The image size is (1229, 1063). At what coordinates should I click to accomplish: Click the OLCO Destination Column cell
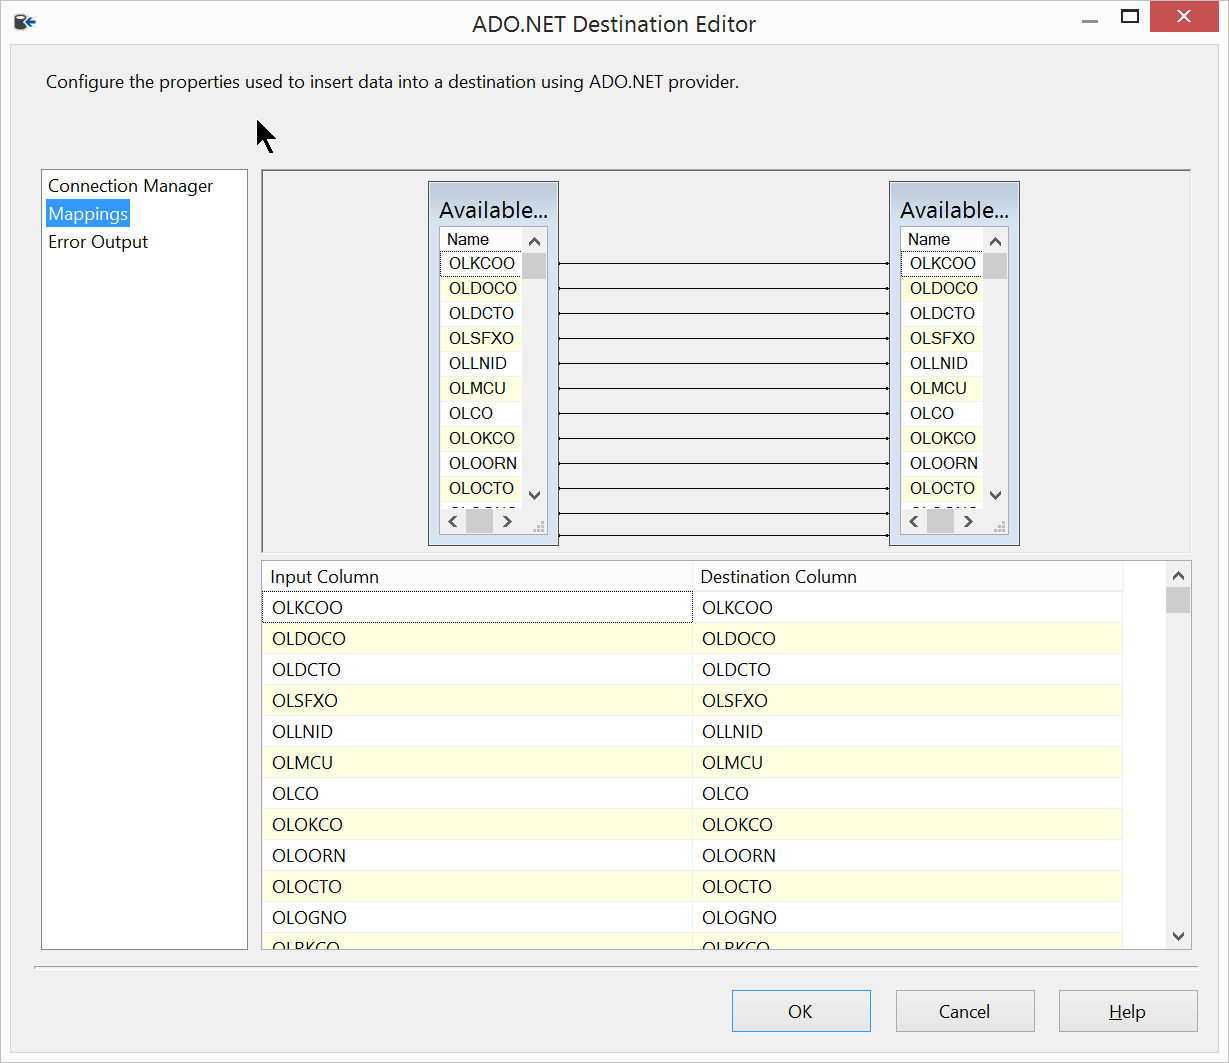coord(908,794)
